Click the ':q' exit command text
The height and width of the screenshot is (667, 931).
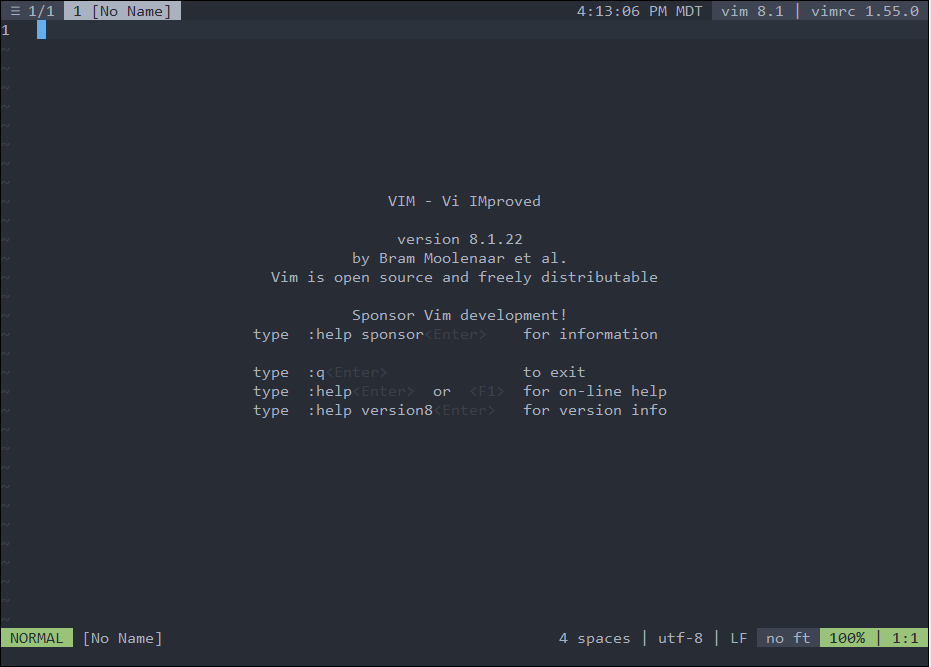point(316,372)
